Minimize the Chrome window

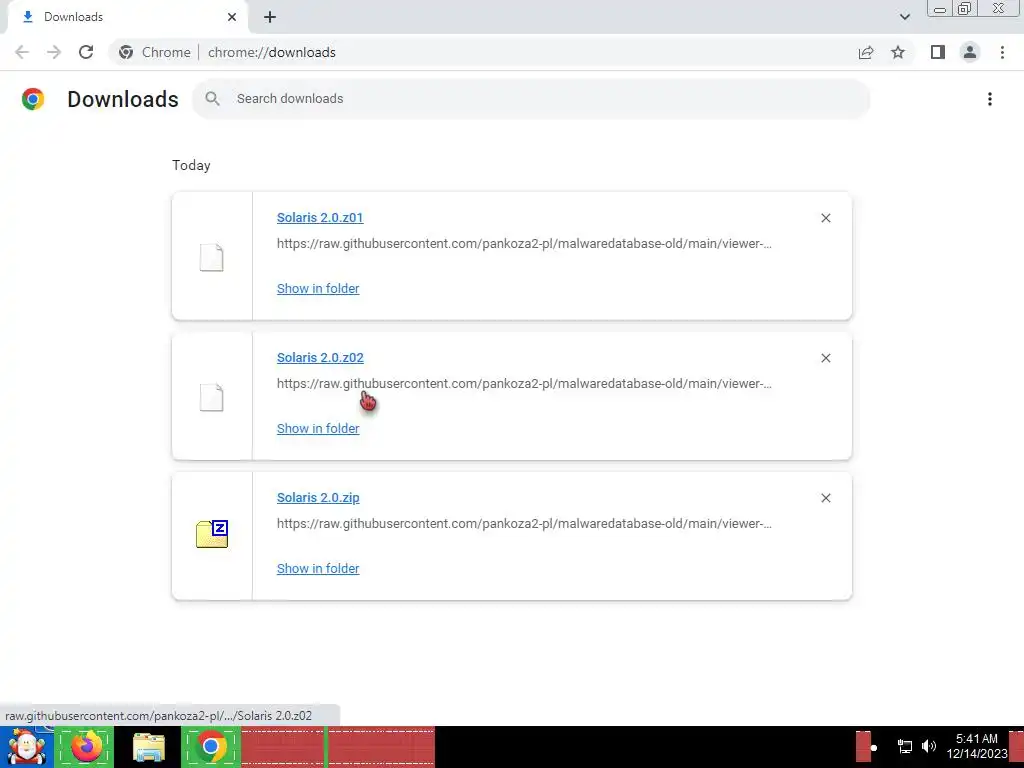point(940,9)
